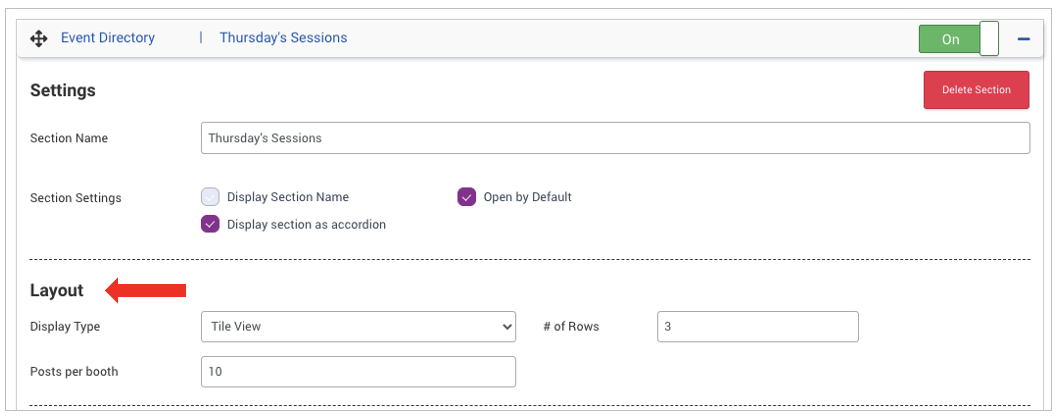Click the Section Settings label
1058x416 pixels.
[x=76, y=198]
